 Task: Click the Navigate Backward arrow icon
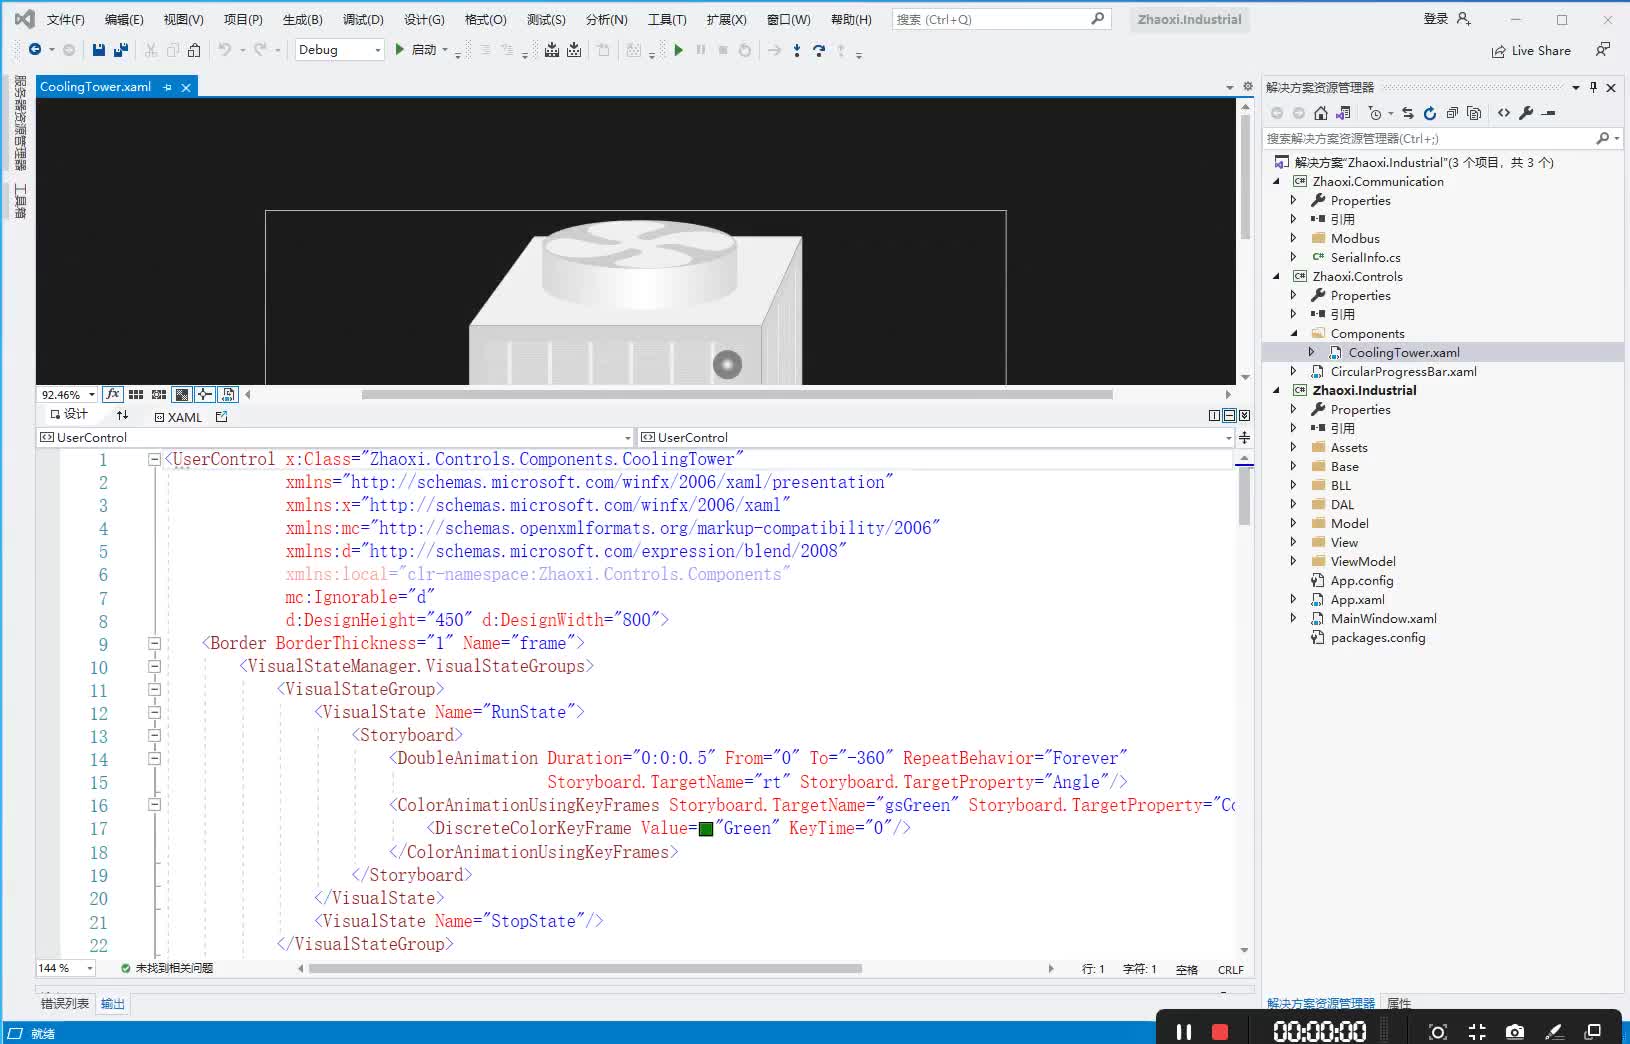(35, 50)
